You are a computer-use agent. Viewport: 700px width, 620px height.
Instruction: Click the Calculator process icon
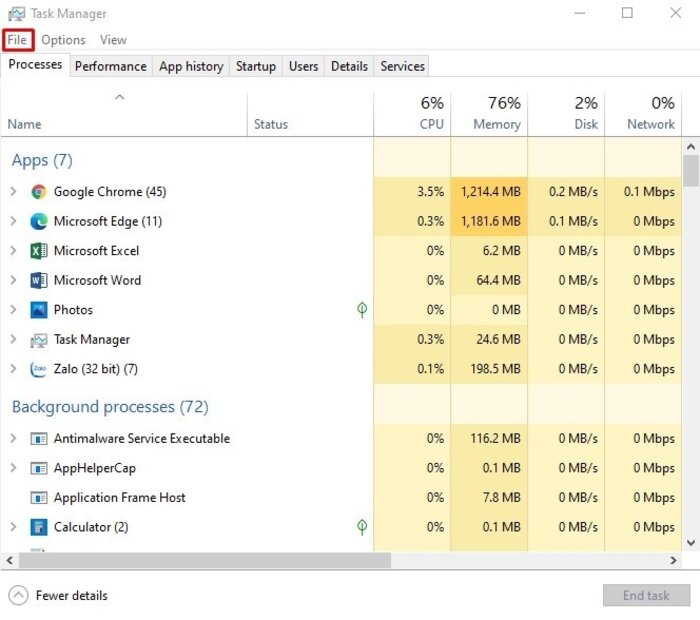[x=39, y=527]
